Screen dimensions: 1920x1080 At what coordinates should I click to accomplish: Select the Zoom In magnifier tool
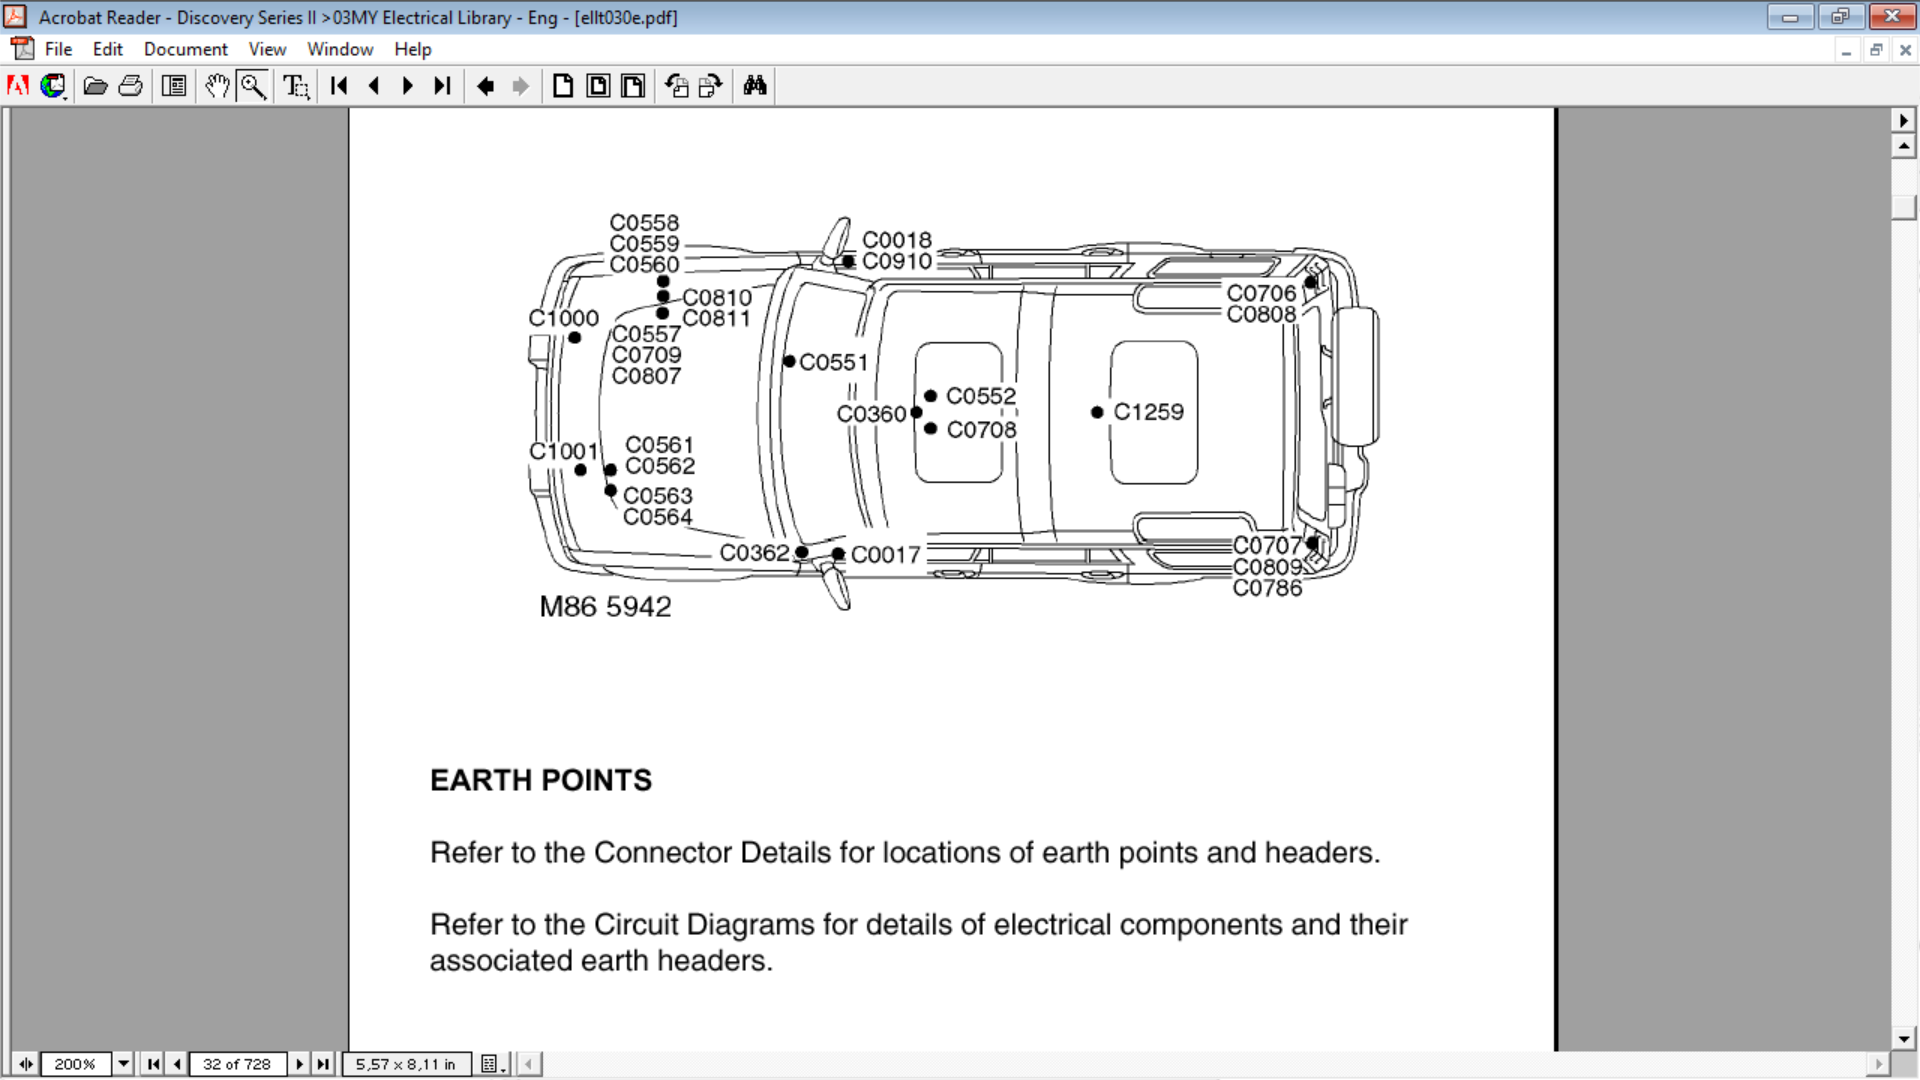253,86
